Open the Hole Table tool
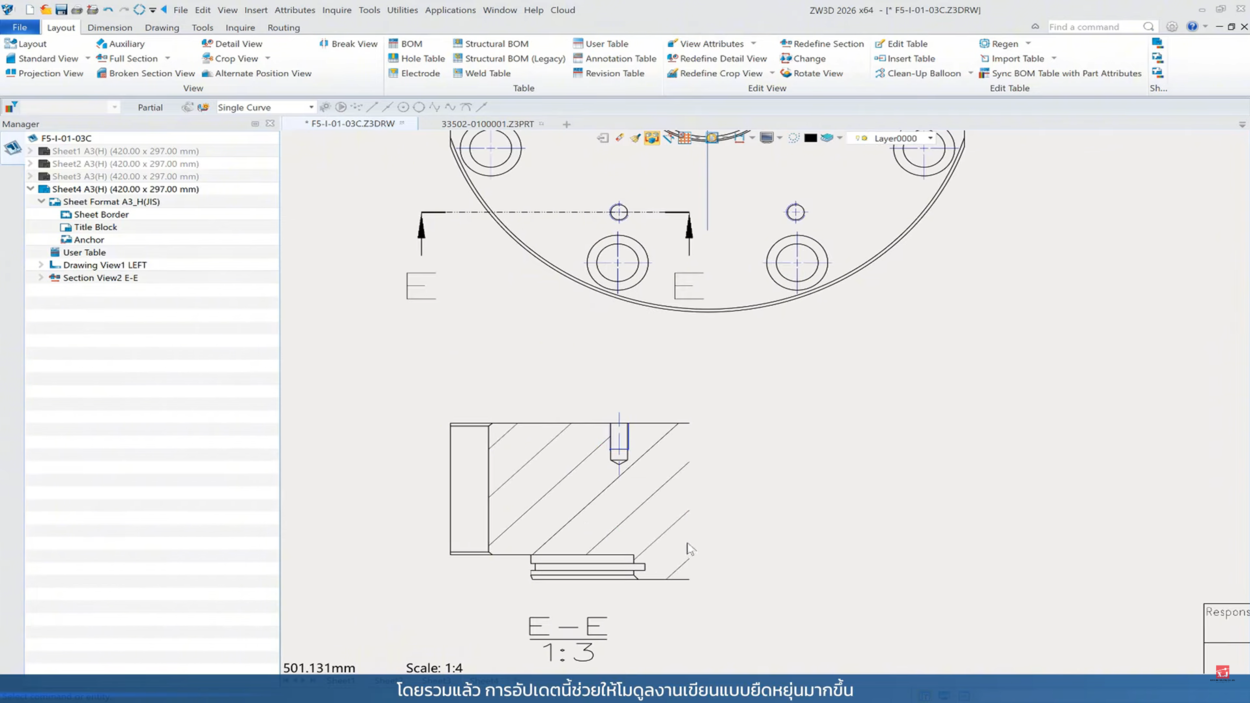Image resolution: width=1250 pixels, height=703 pixels. pyautogui.click(x=416, y=59)
